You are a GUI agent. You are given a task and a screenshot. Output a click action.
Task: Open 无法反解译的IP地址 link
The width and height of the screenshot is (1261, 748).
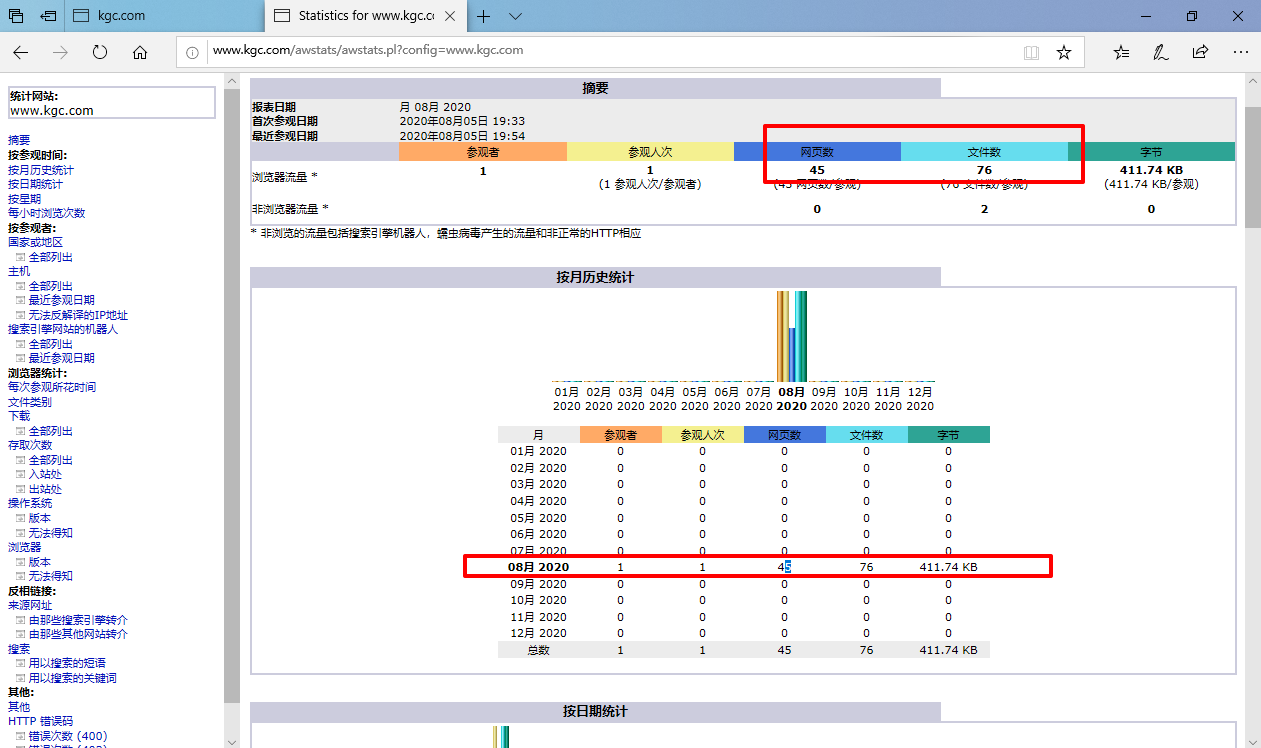[x=78, y=315]
